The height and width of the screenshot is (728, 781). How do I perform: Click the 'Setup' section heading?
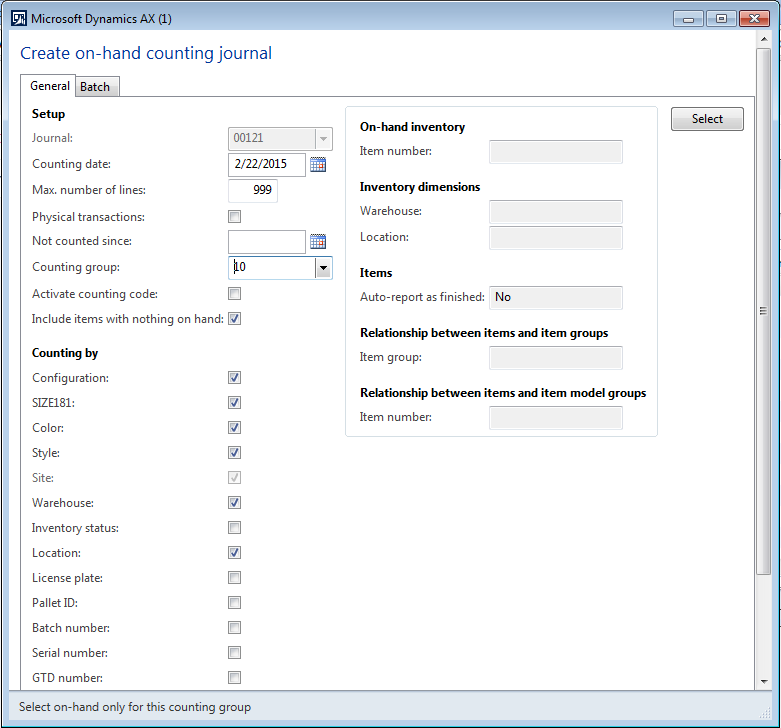pyautogui.click(x=48, y=114)
